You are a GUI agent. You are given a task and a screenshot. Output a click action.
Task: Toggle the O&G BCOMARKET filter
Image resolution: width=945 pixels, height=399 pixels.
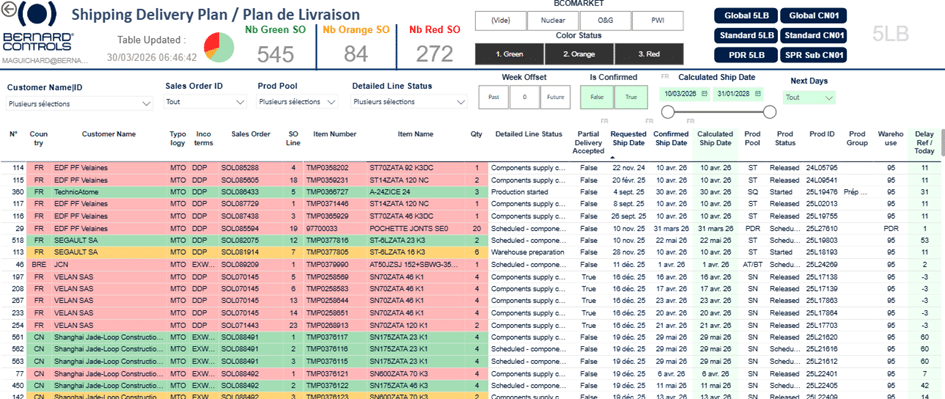pyautogui.click(x=605, y=21)
